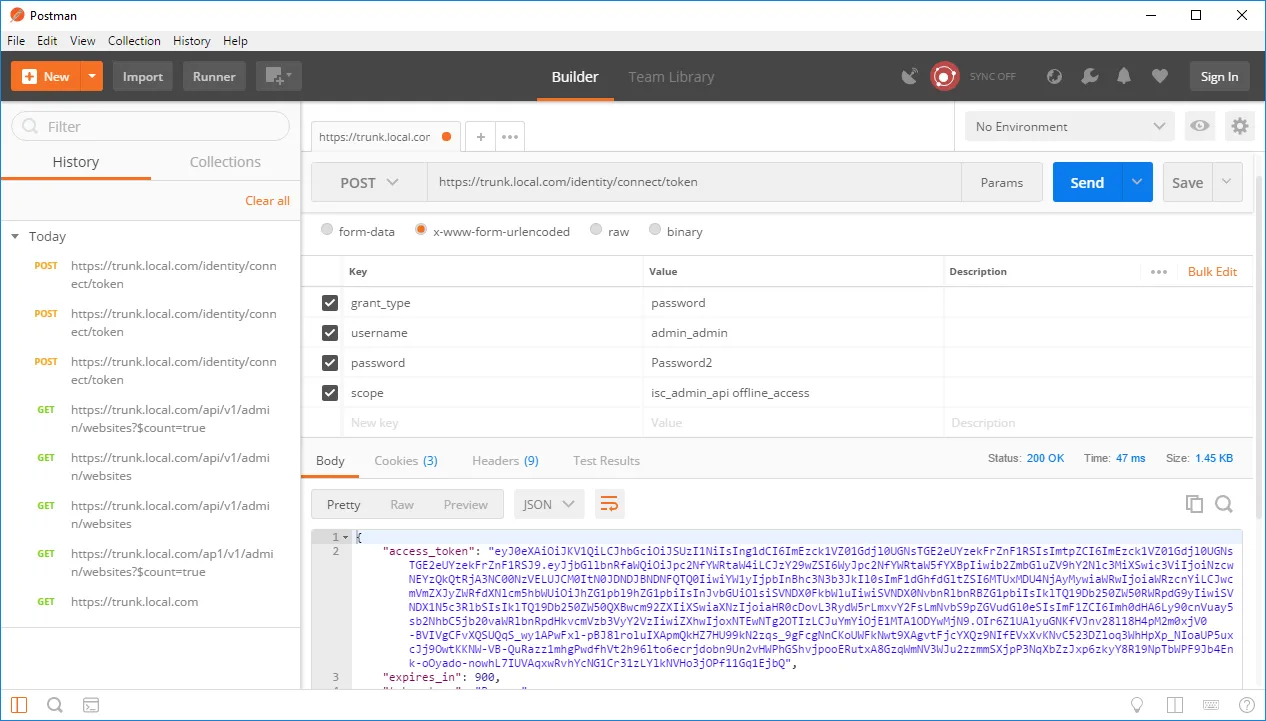
Task: Add a new request tab
Action: point(480,137)
